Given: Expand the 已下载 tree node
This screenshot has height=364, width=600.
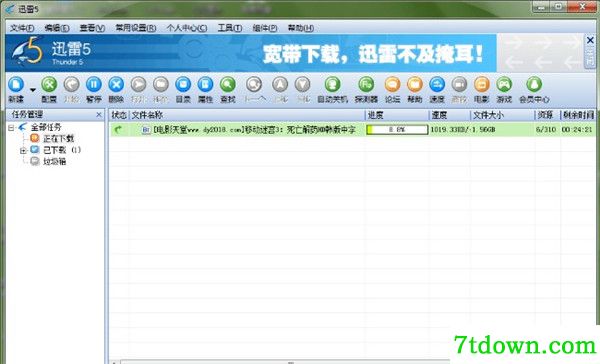Looking at the screenshot, I should 23,151.
